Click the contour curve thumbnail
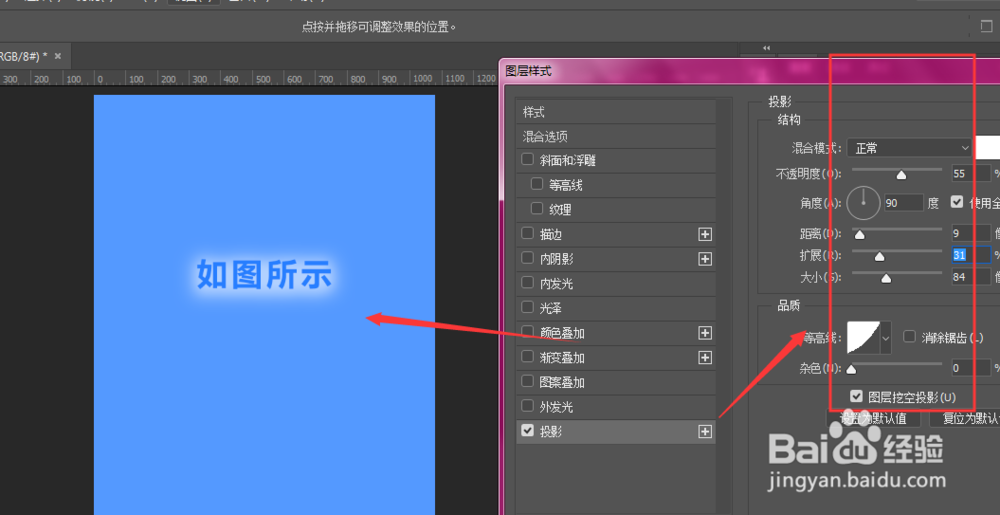Image resolution: width=1000 pixels, height=515 pixels. (x=864, y=337)
